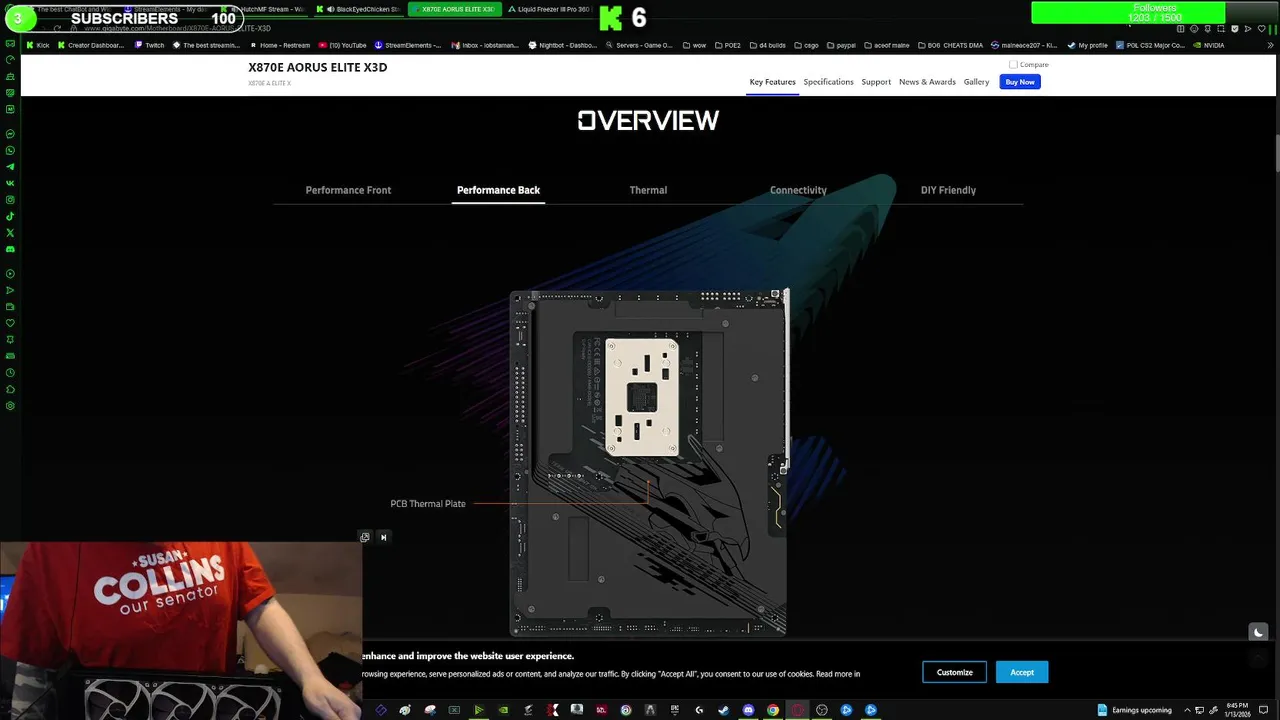Image resolution: width=1280 pixels, height=720 pixels.
Task: Open the Creator Dashboard bookmark
Action: pyautogui.click(x=91, y=45)
